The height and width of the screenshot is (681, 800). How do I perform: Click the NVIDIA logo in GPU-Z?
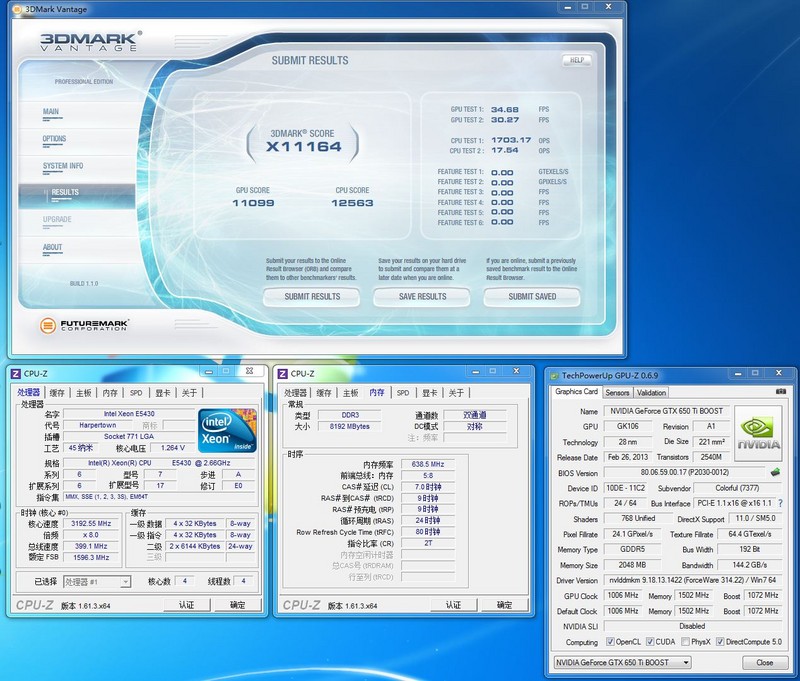point(758,433)
